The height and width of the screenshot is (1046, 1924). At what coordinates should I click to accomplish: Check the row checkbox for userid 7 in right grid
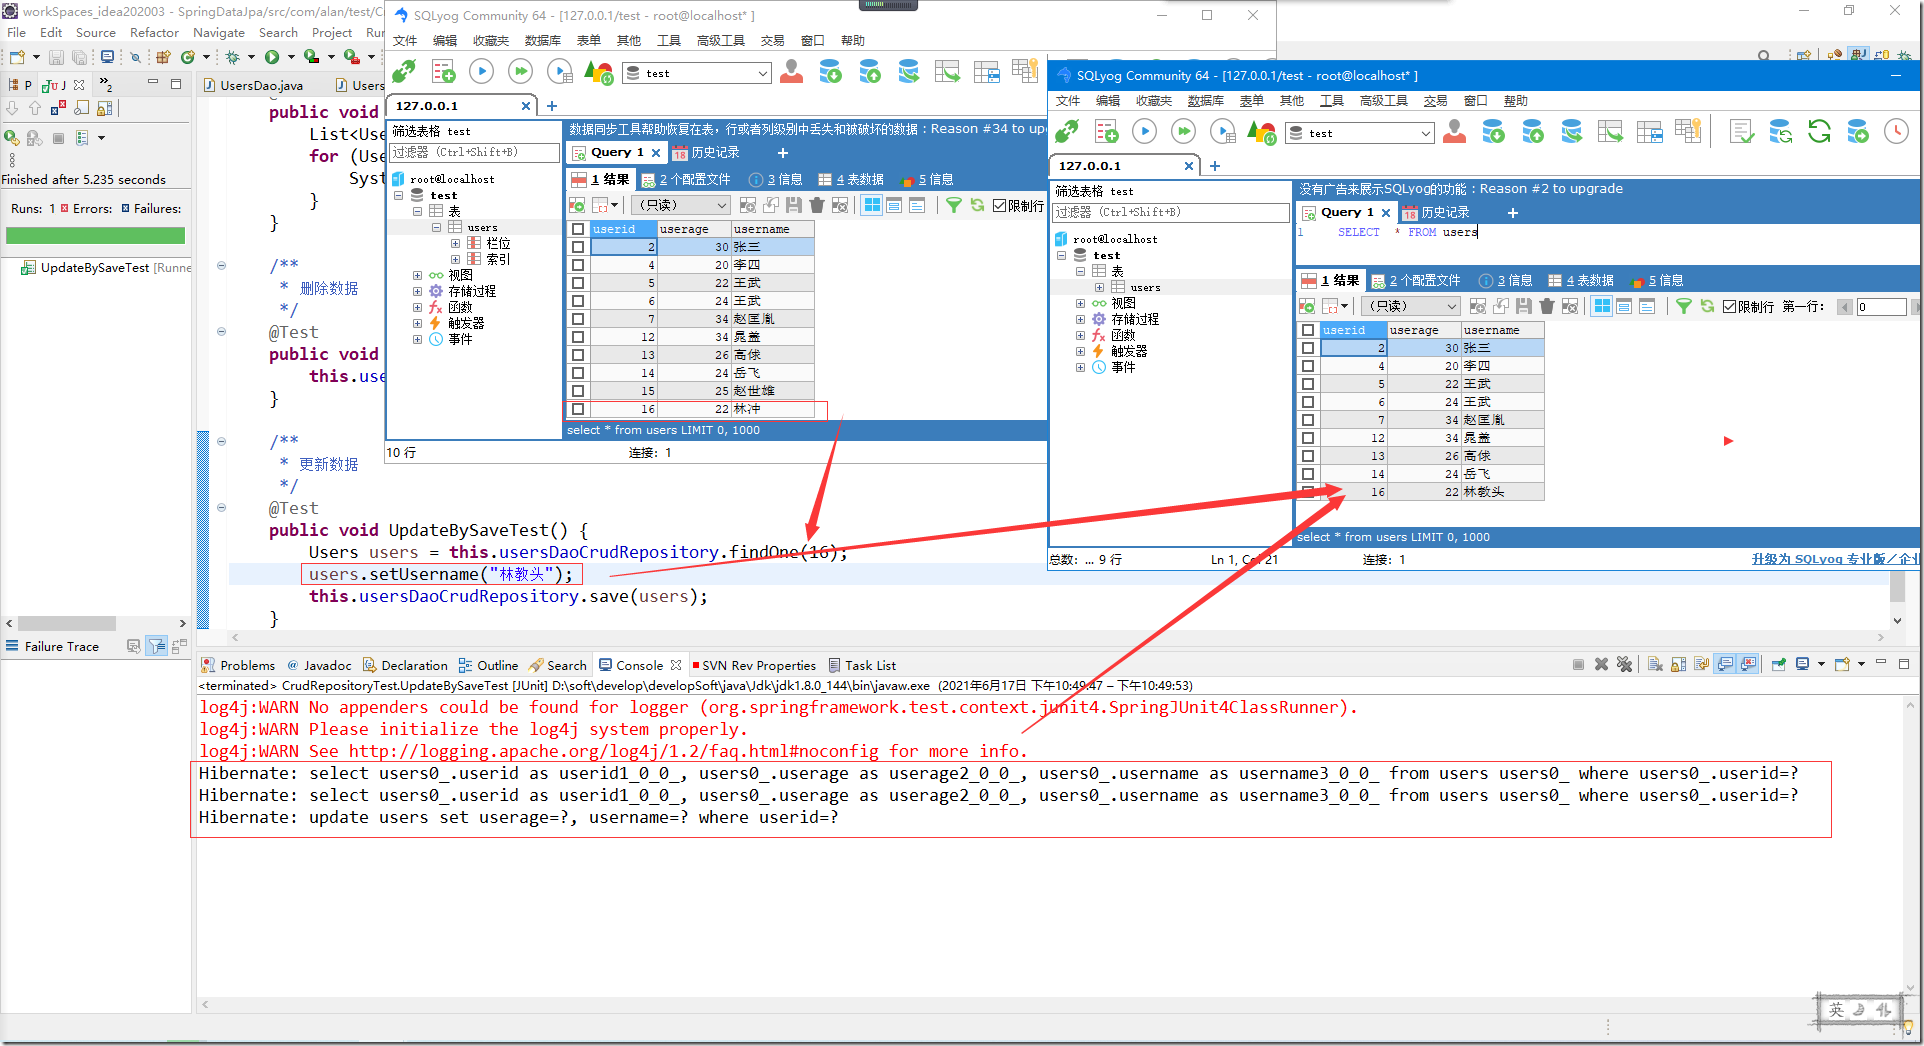pyautogui.click(x=1308, y=420)
